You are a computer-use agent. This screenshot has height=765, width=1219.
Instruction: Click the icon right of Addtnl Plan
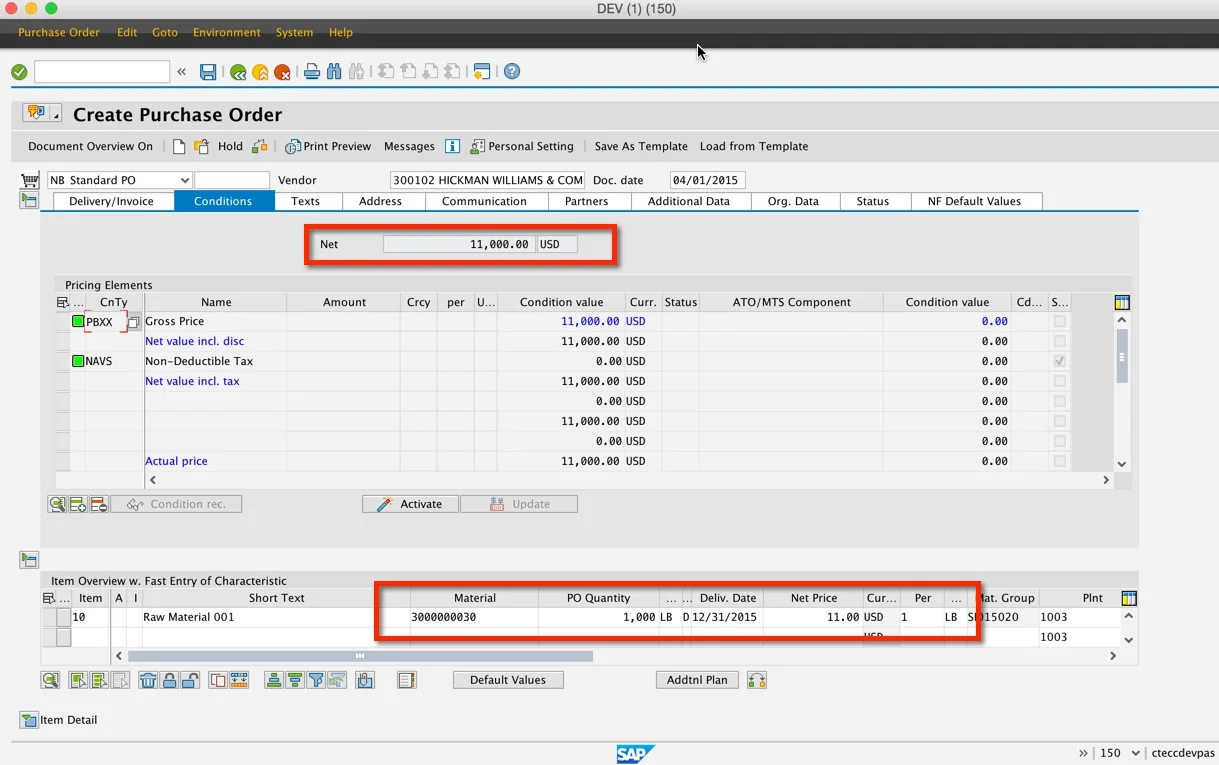(757, 680)
